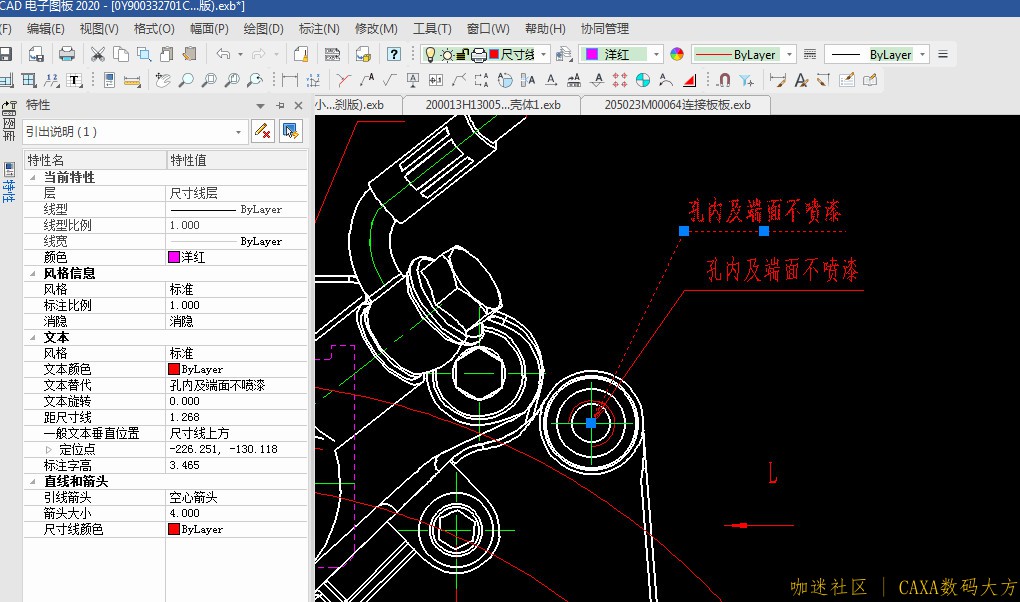The width and height of the screenshot is (1020, 602).
Task: Open the Help question mark icon
Action: point(394,54)
